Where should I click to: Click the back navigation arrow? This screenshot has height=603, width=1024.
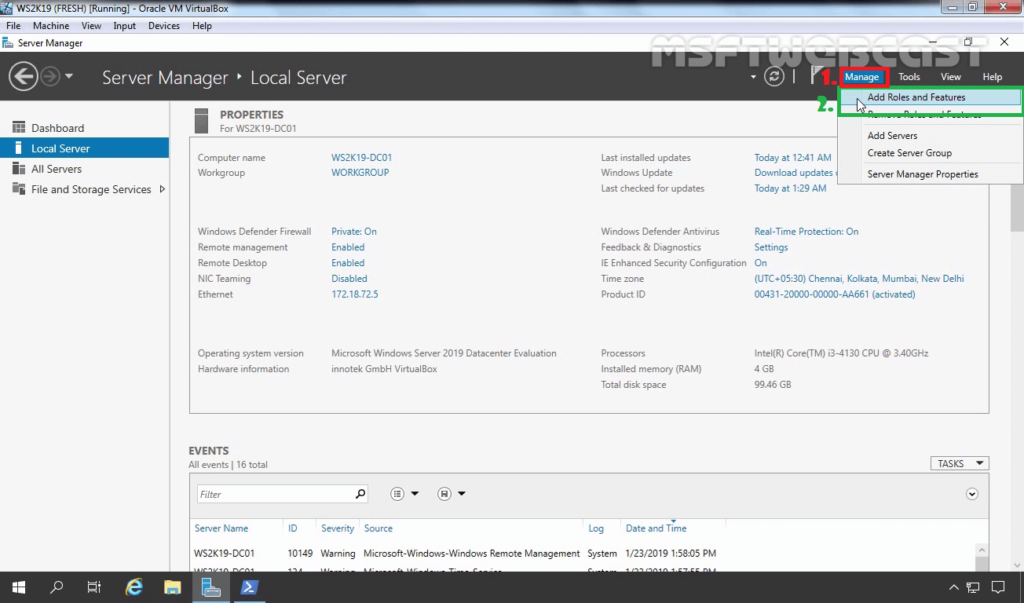(x=23, y=76)
